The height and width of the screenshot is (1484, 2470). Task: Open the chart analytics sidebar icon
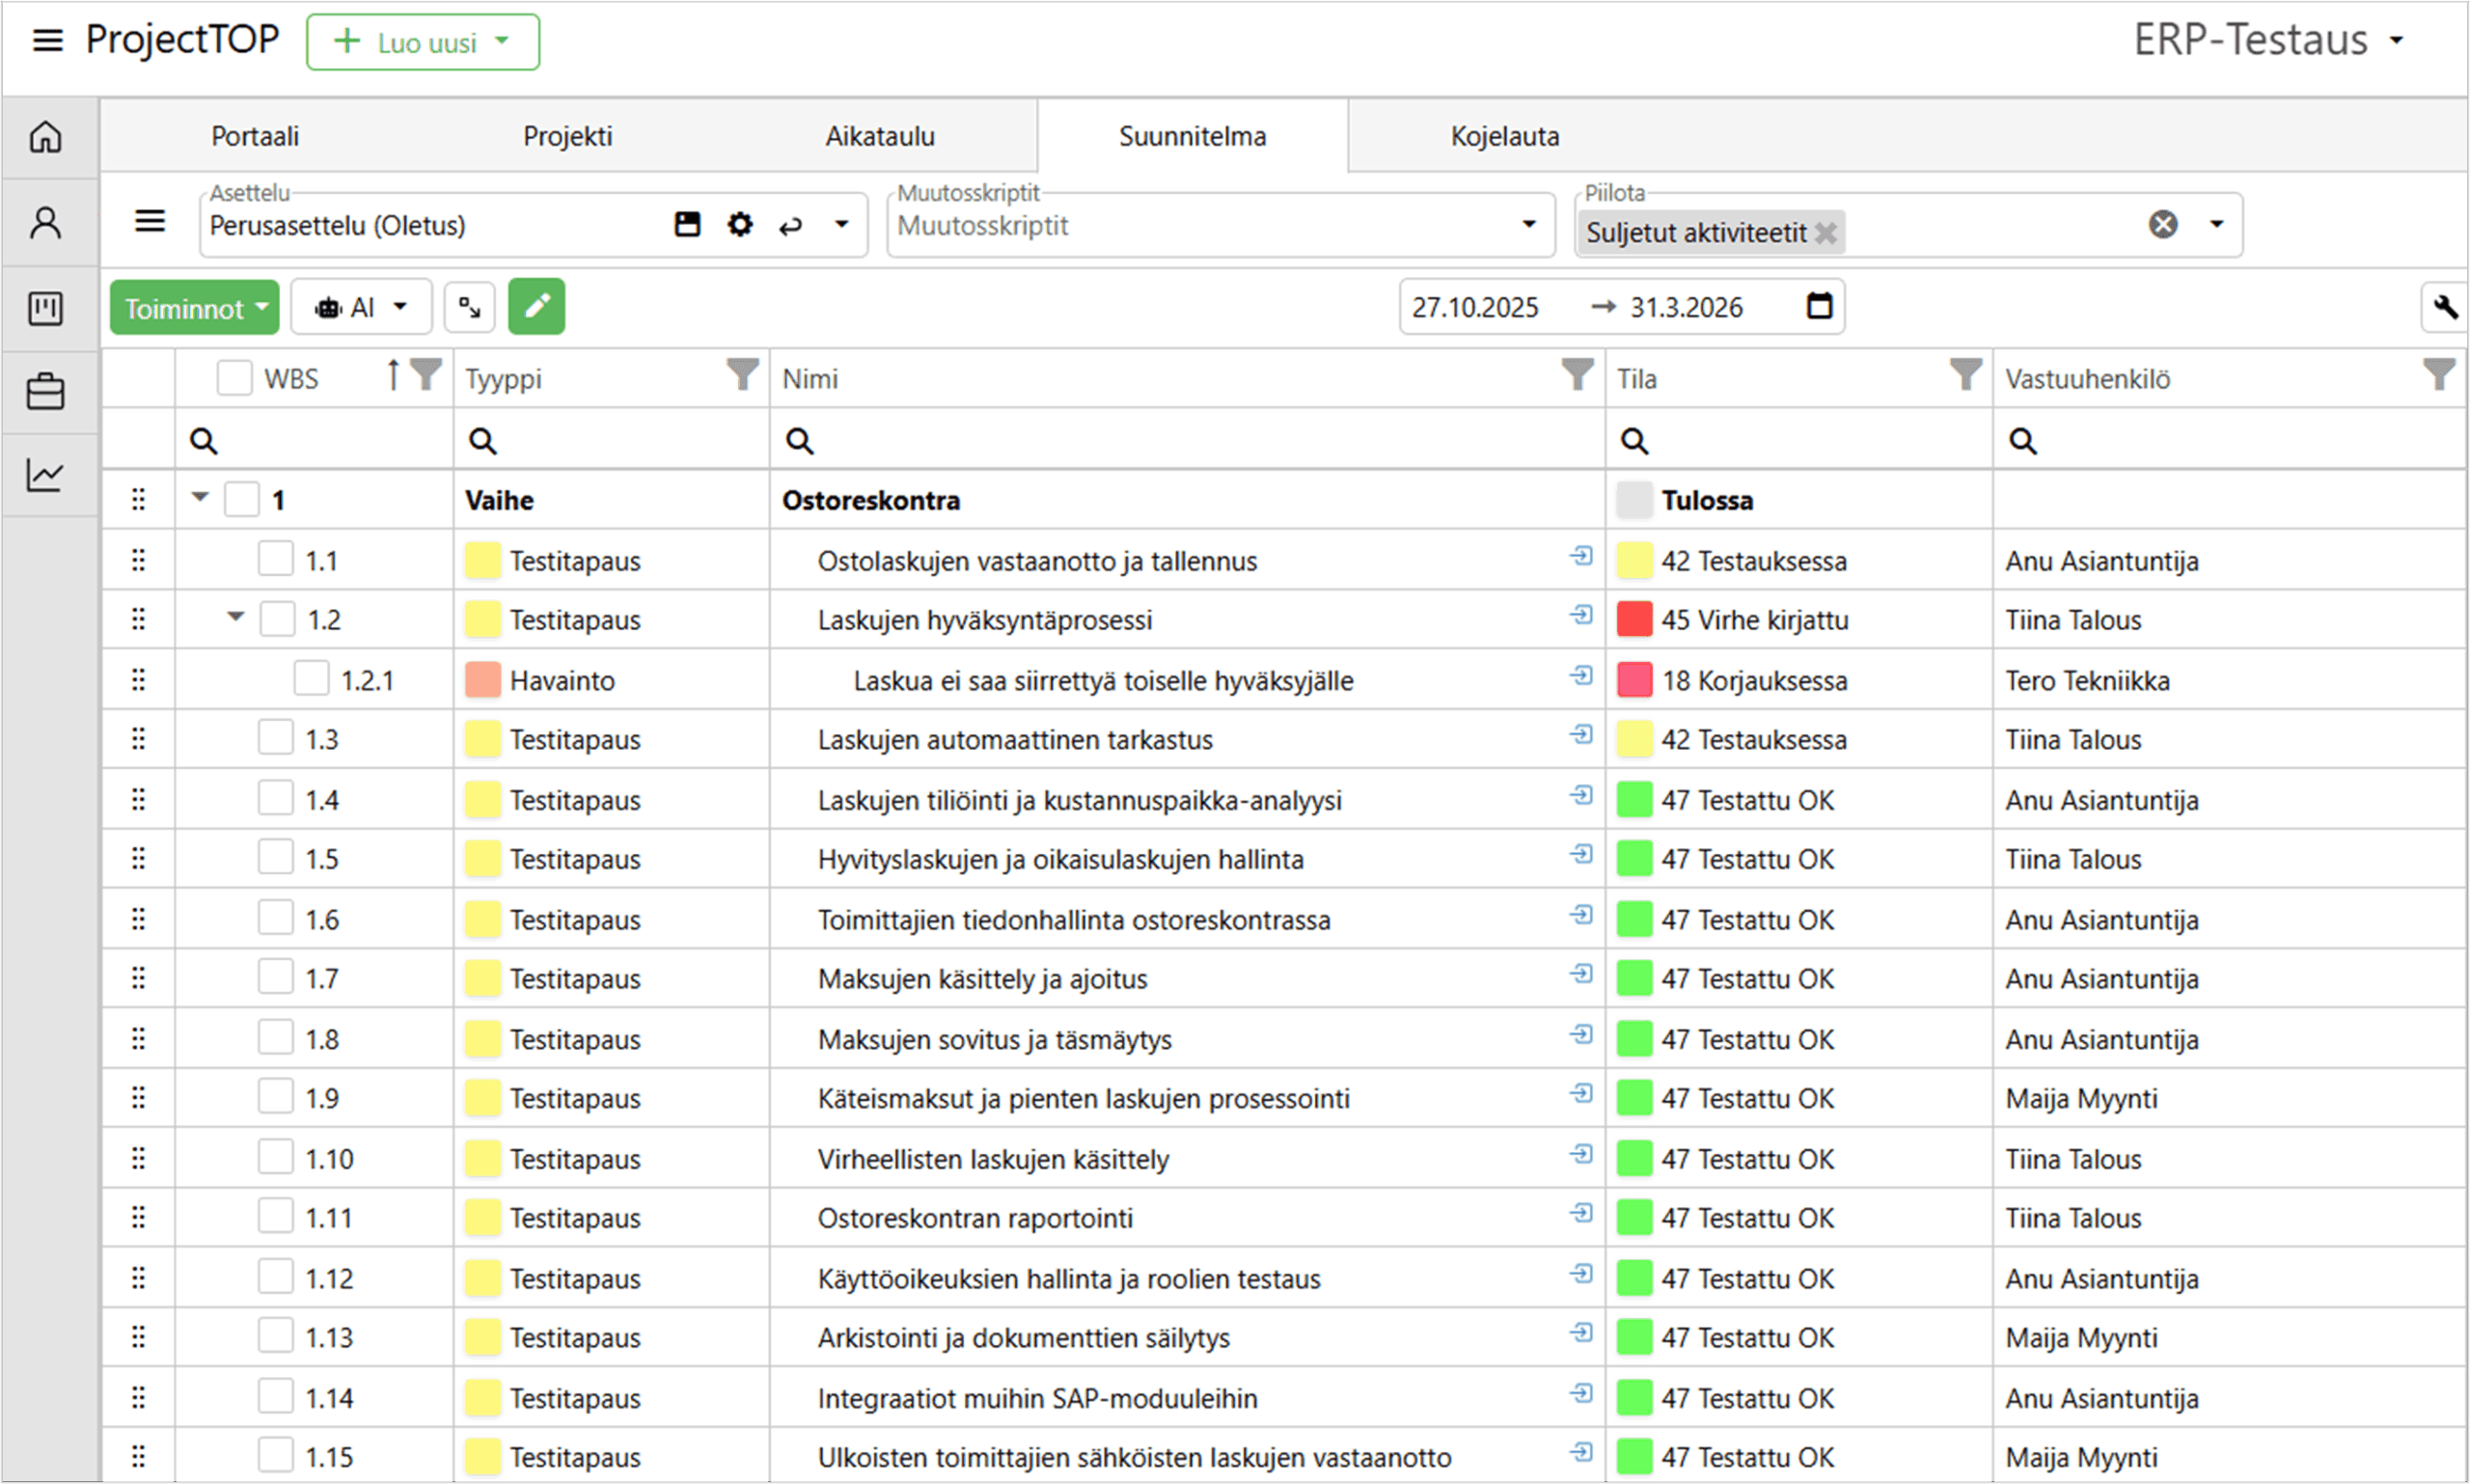[46, 474]
